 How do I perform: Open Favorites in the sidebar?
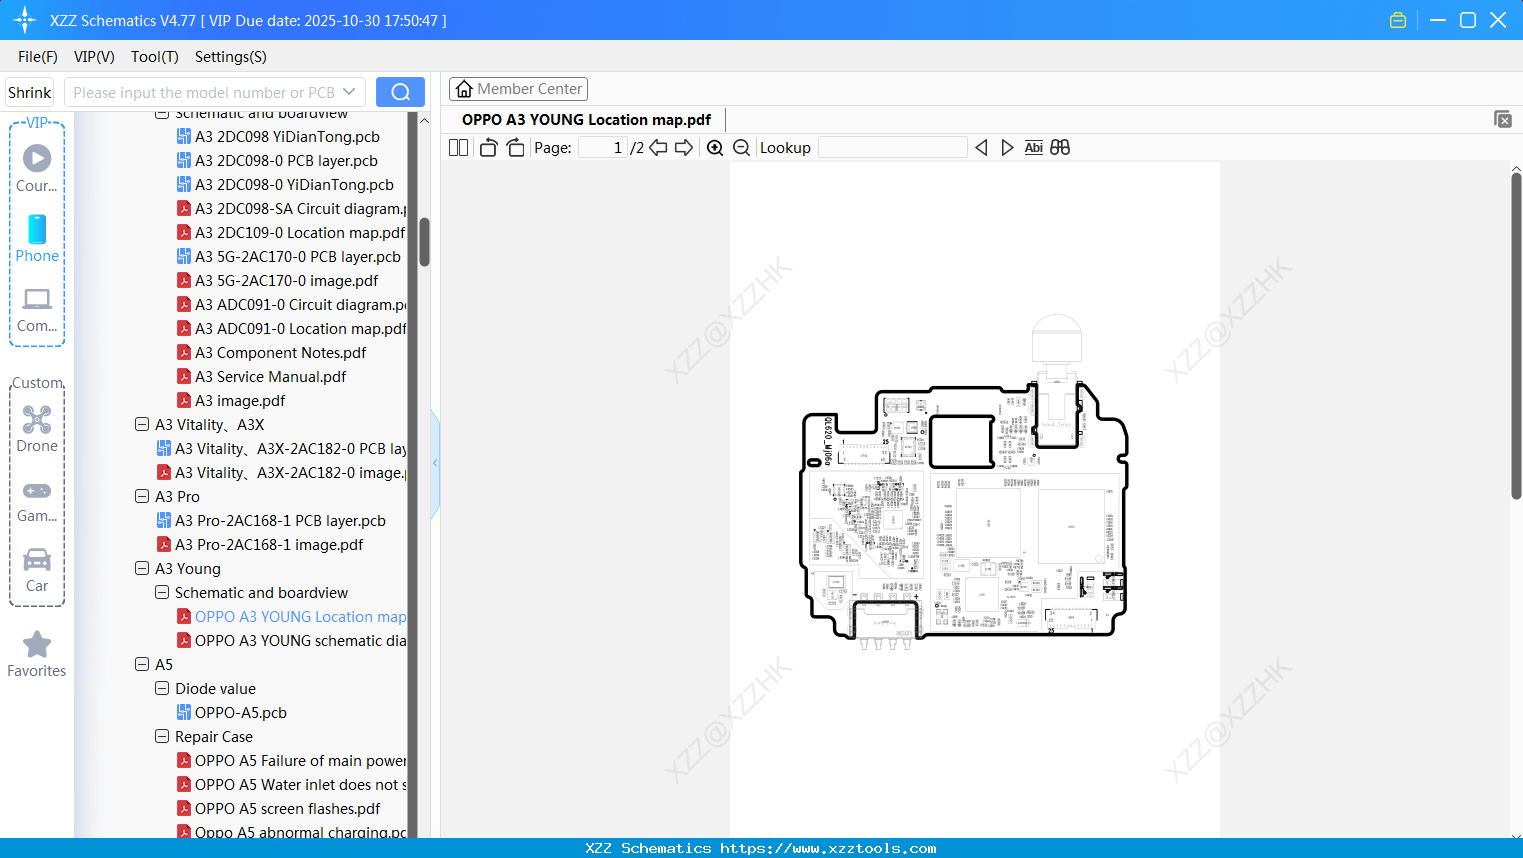[37, 655]
